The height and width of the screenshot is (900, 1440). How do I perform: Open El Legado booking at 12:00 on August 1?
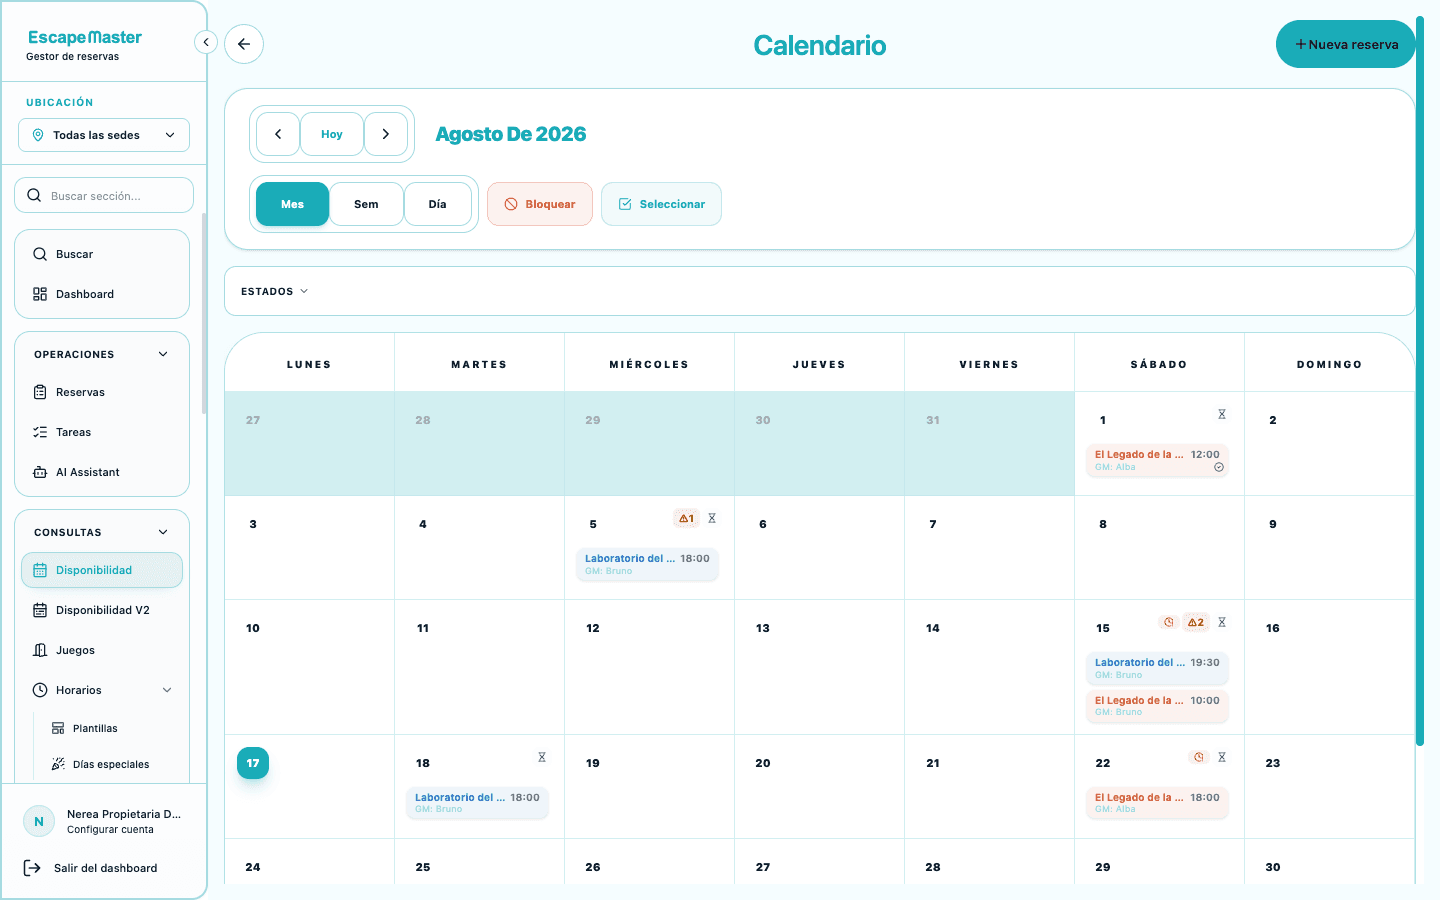pyautogui.click(x=1158, y=460)
